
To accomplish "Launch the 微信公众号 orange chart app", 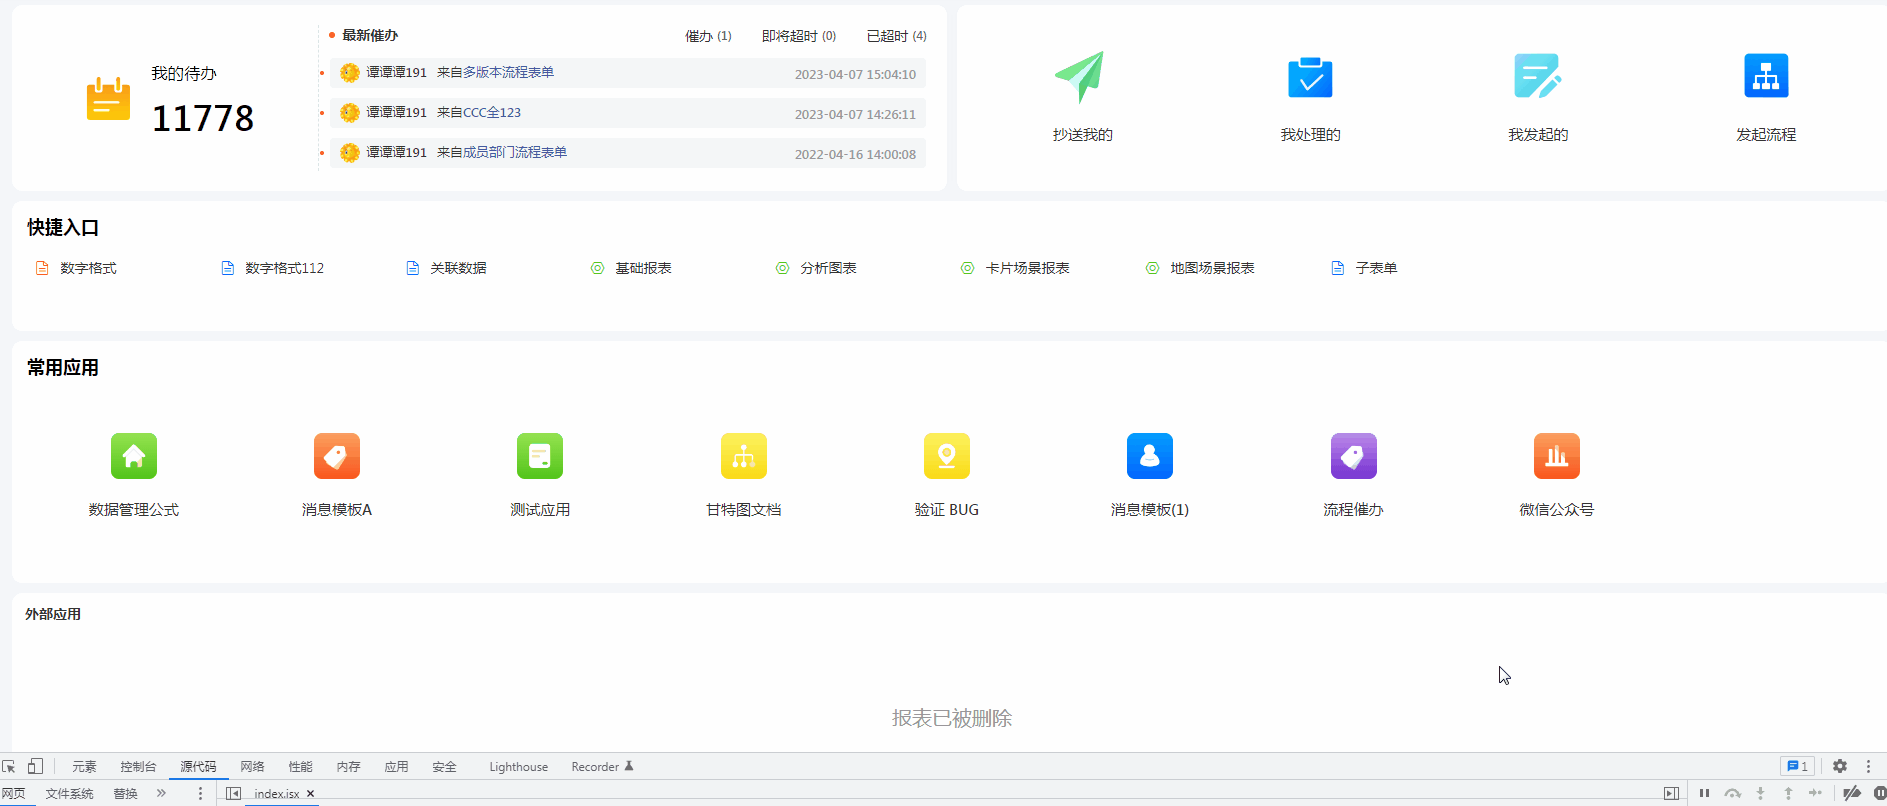I will pos(1556,456).
